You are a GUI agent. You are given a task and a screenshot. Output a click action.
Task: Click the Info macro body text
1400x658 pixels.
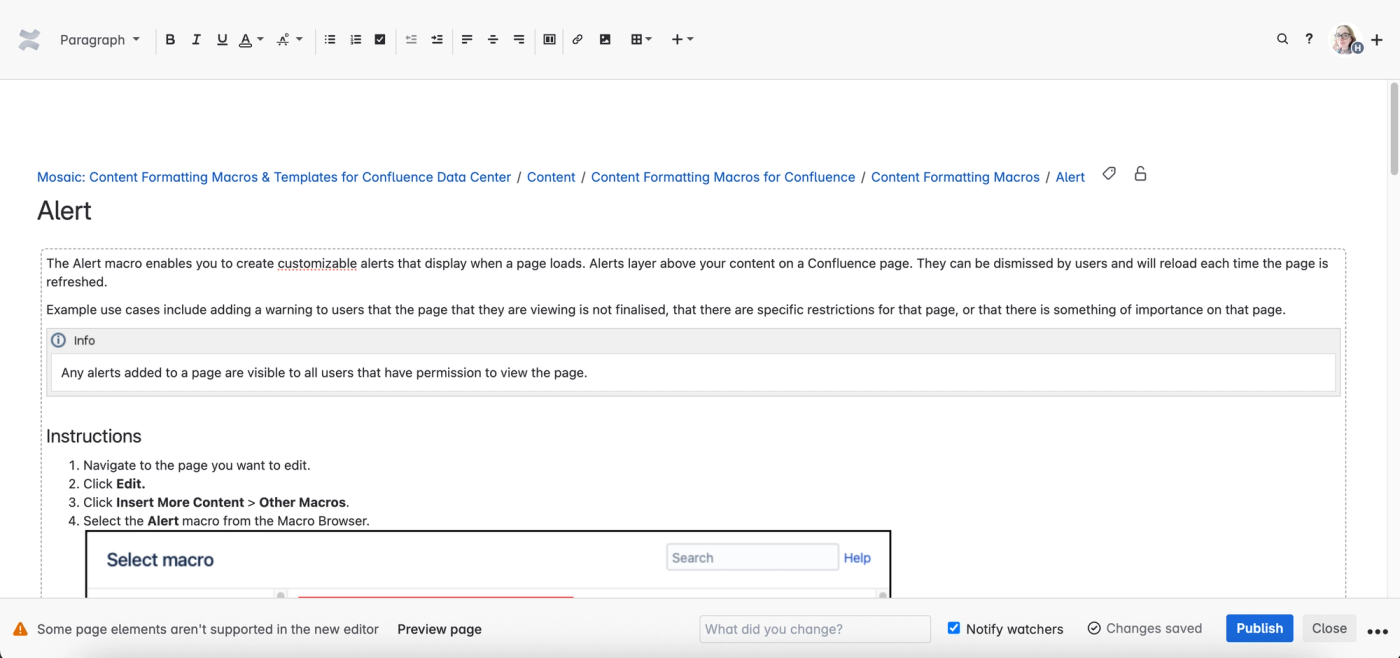point(324,372)
